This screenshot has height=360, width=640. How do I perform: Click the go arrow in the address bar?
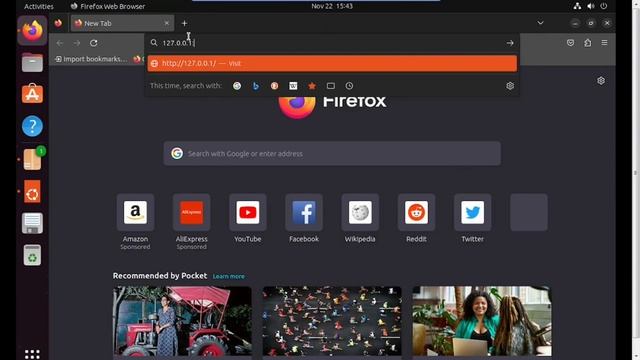coord(510,43)
